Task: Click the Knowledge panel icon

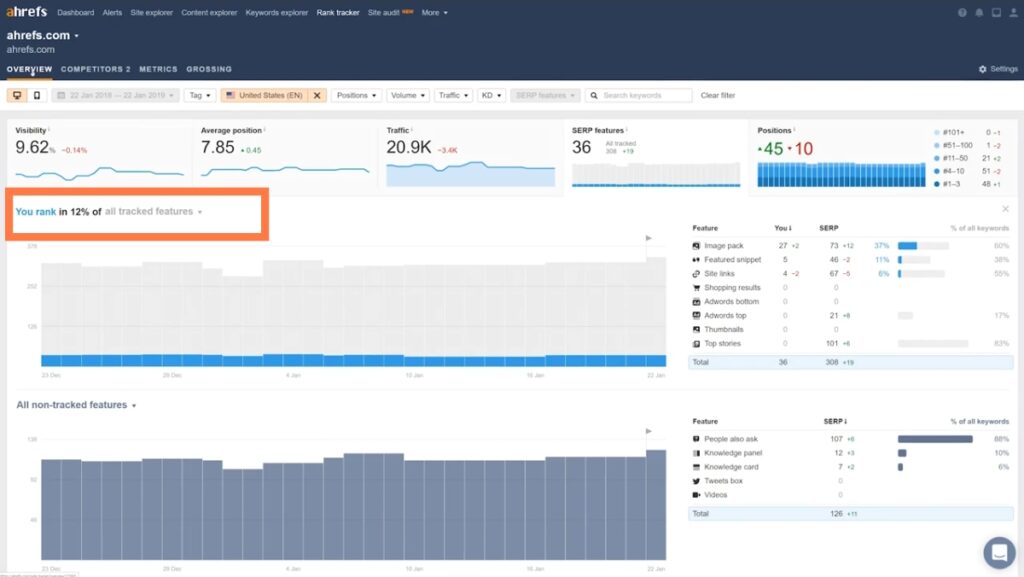Action: (696, 453)
